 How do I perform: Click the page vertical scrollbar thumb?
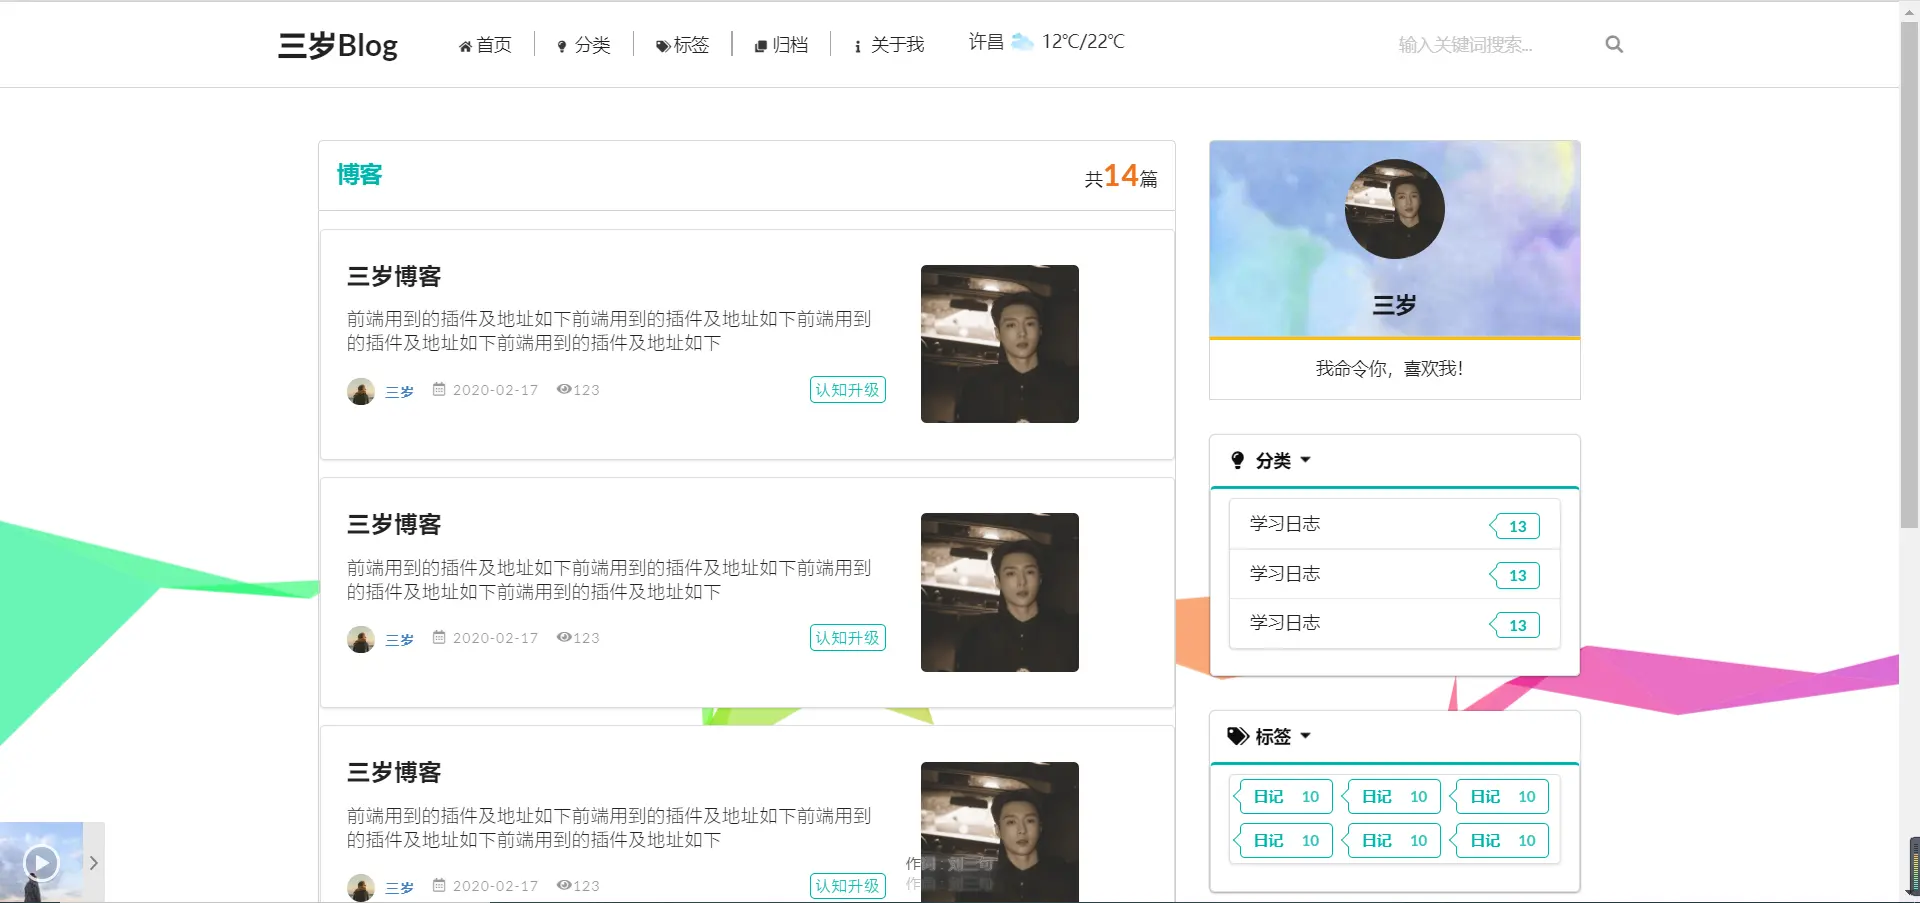pyautogui.click(x=1909, y=275)
